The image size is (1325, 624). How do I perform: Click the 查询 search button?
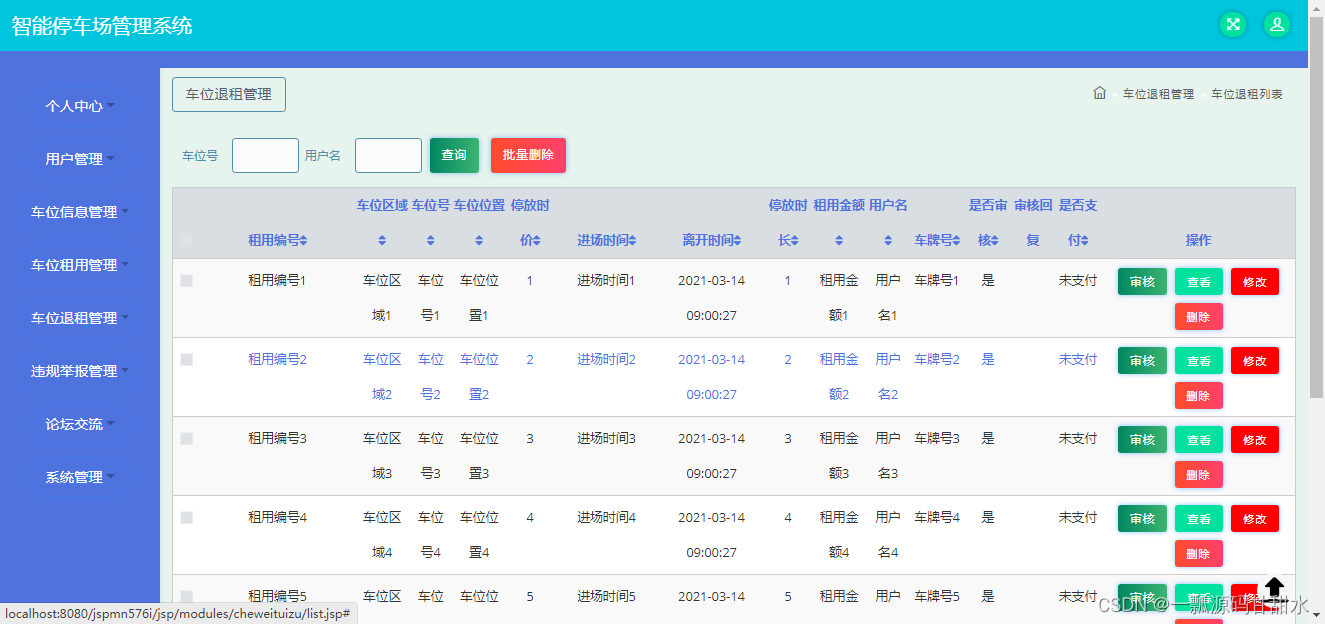[x=454, y=155]
